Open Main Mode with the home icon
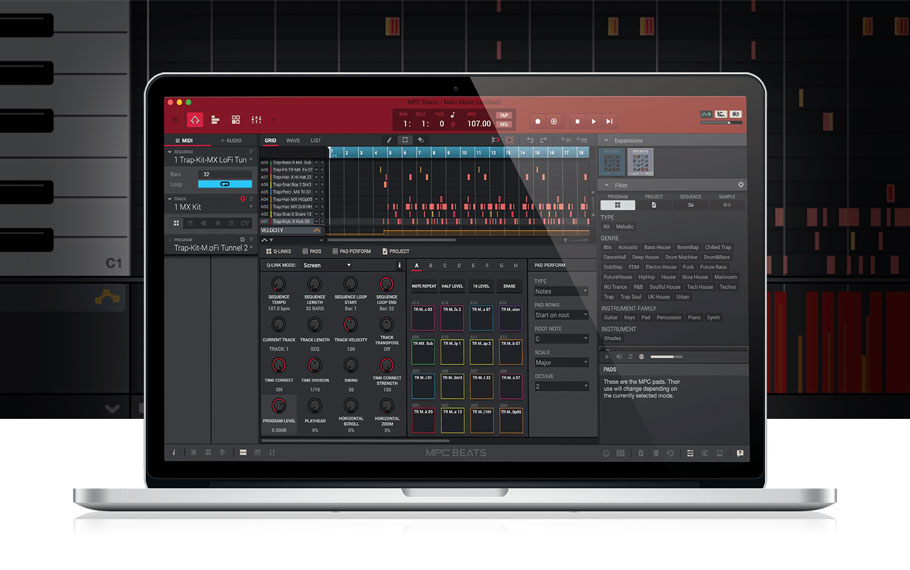This screenshot has width=910, height=570. coord(195,120)
